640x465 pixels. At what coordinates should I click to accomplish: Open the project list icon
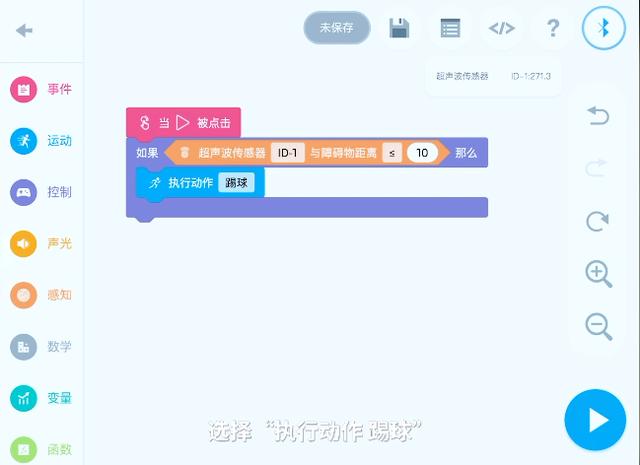[450, 28]
